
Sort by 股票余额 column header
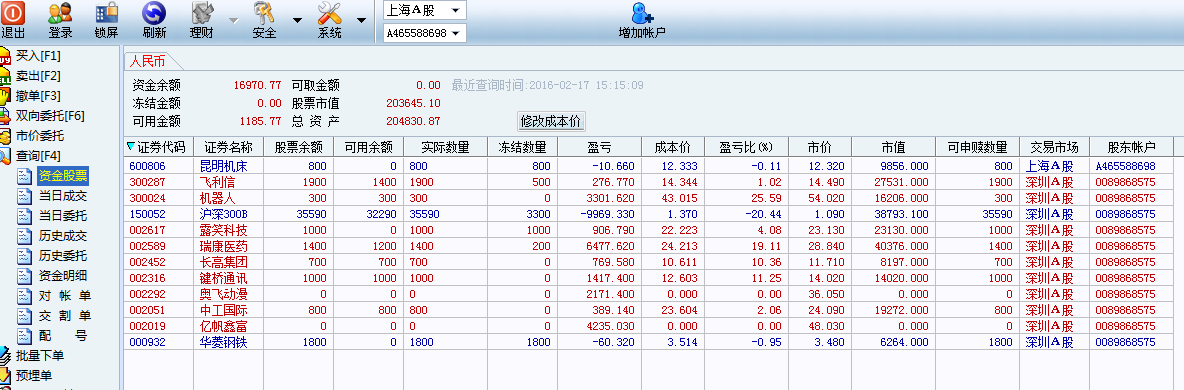tap(298, 147)
